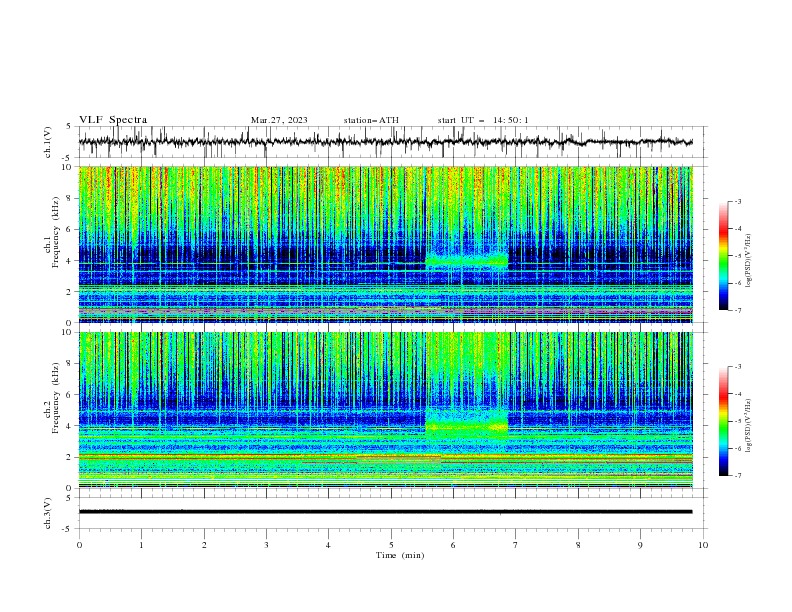Screen dimensions: 792x612
Task: Click the ch.1 voltage waveform trace panel
Action: (x=392, y=142)
